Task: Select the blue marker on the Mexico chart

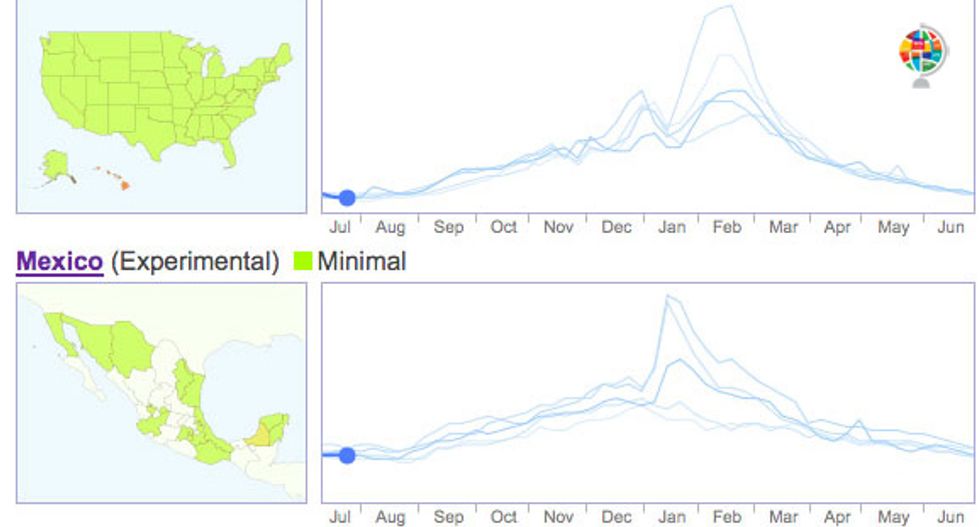Action: pos(347,455)
